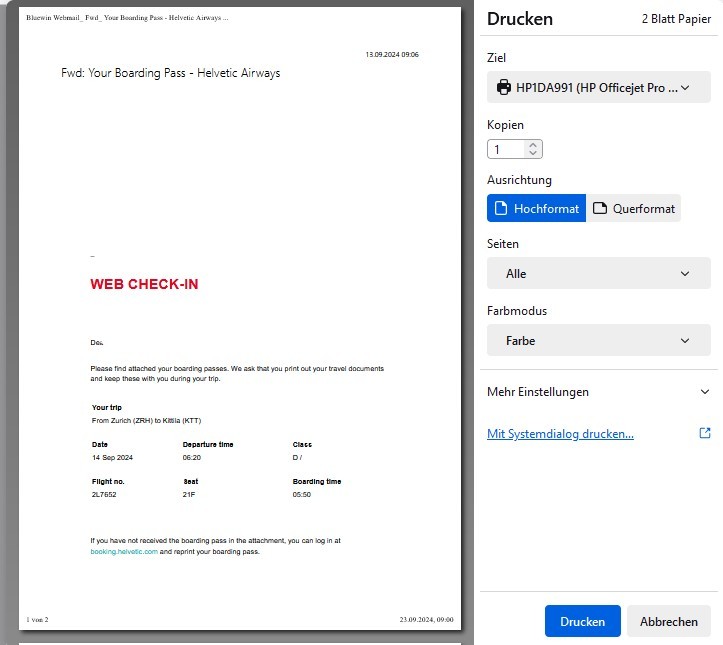Open the Ziel printer dropdown chevron
723x645 pixels.
(685, 88)
